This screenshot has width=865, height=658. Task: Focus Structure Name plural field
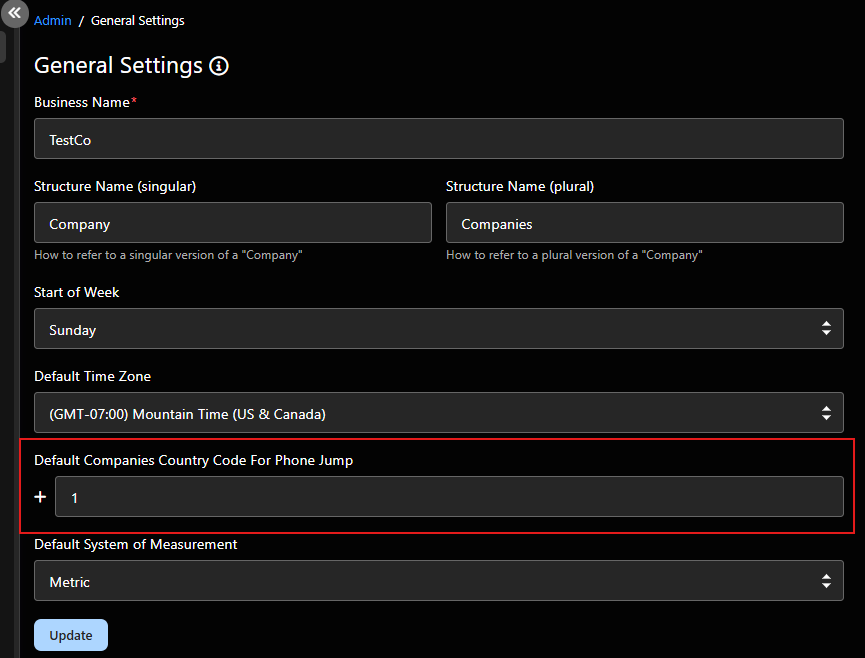point(644,223)
